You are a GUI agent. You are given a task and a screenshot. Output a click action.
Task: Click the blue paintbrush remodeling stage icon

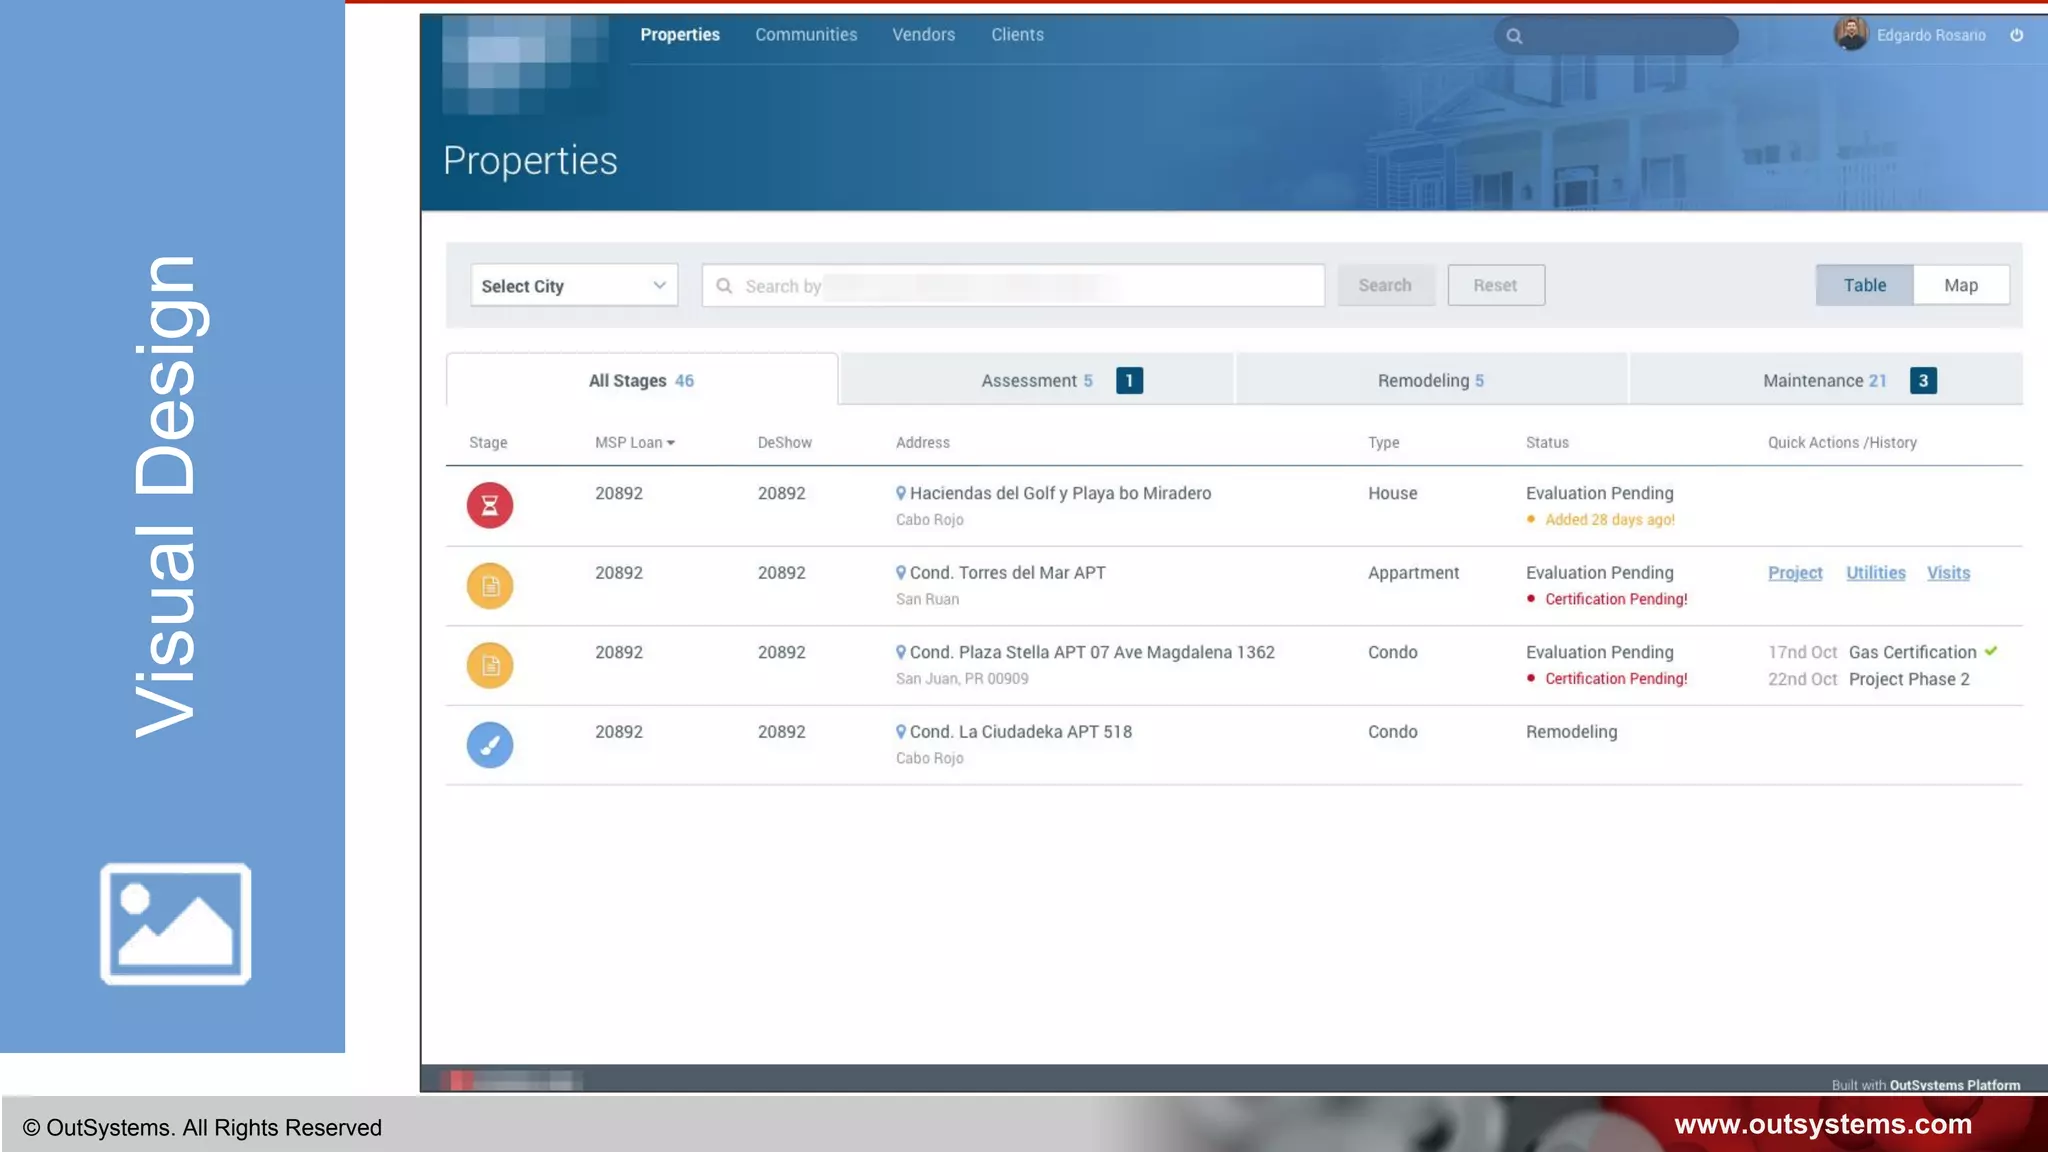[489, 745]
